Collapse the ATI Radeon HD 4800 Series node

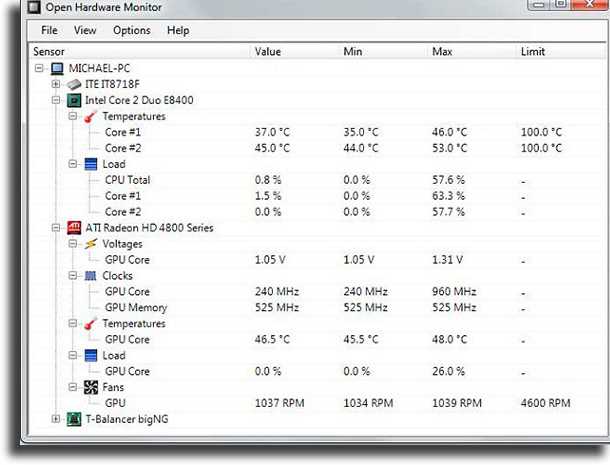[x=56, y=228]
